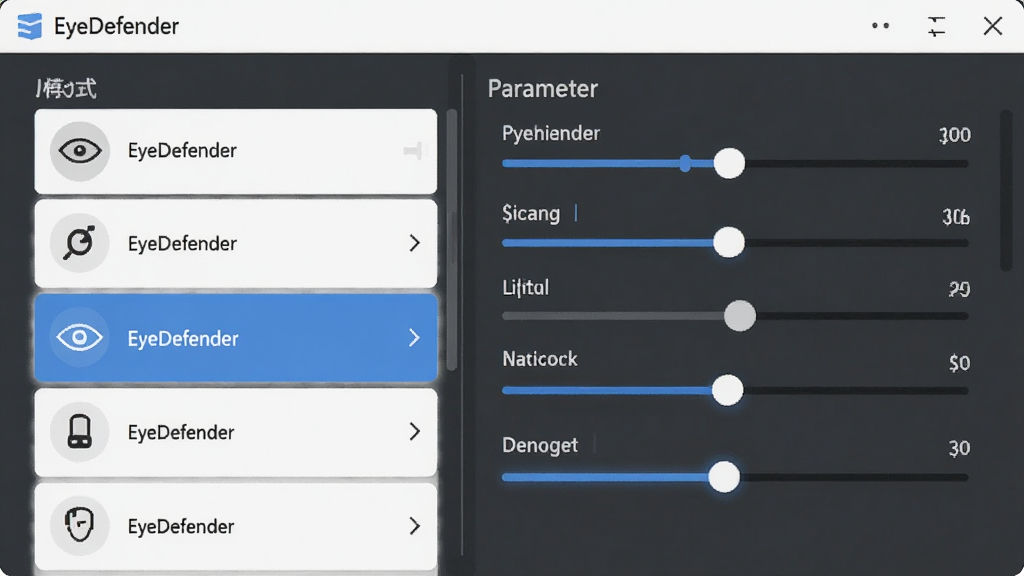This screenshot has width=1024, height=576.
Task: Click the Naticock slider handle
Action: pos(728,391)
